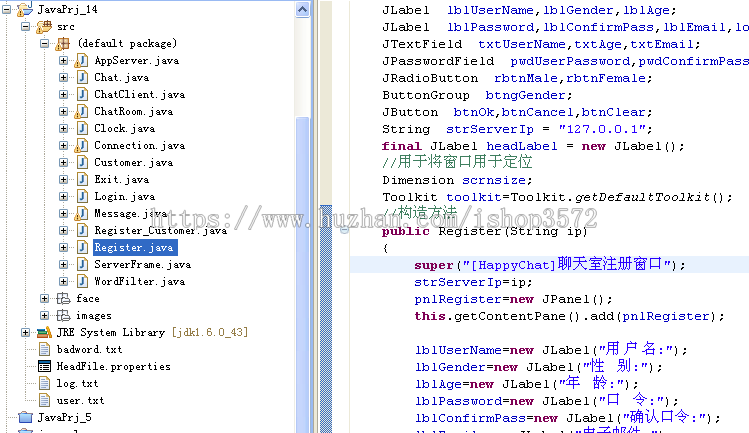The width and height of the screenshot is (749, 433).
Task: Select ChatClient.java file name
Action: [139, 95]
